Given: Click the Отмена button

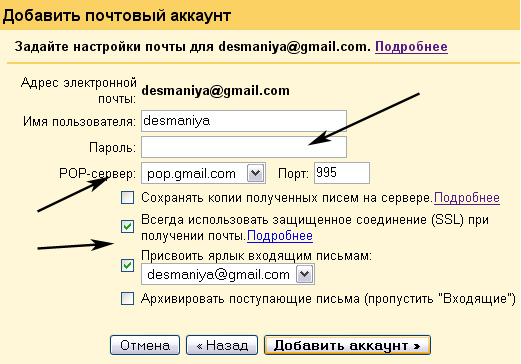Looking at the screenshot, I should 145,345.
